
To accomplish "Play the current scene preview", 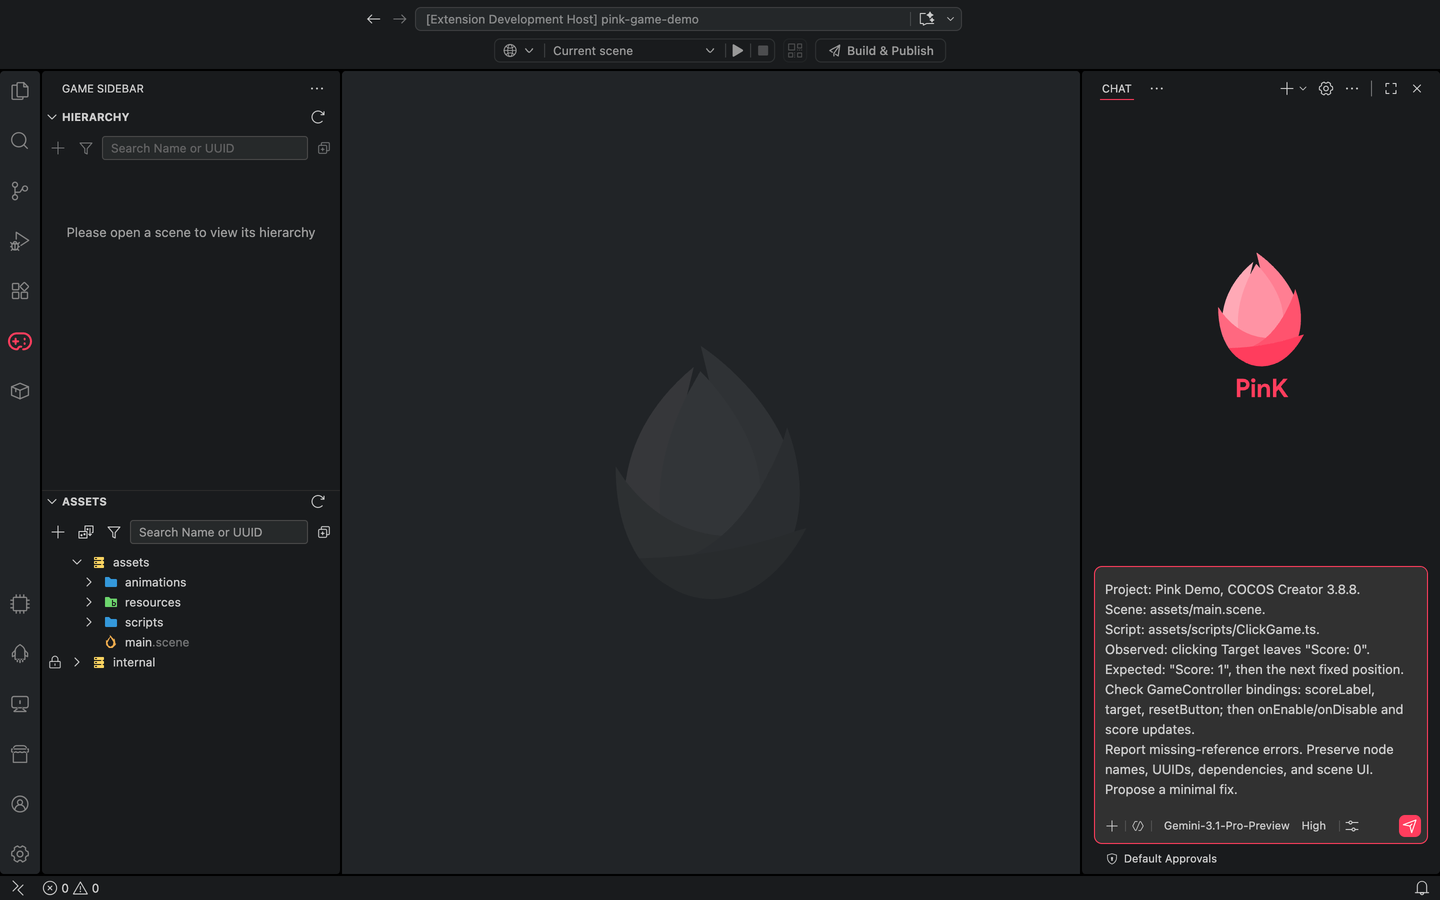I will pos(738,51).
